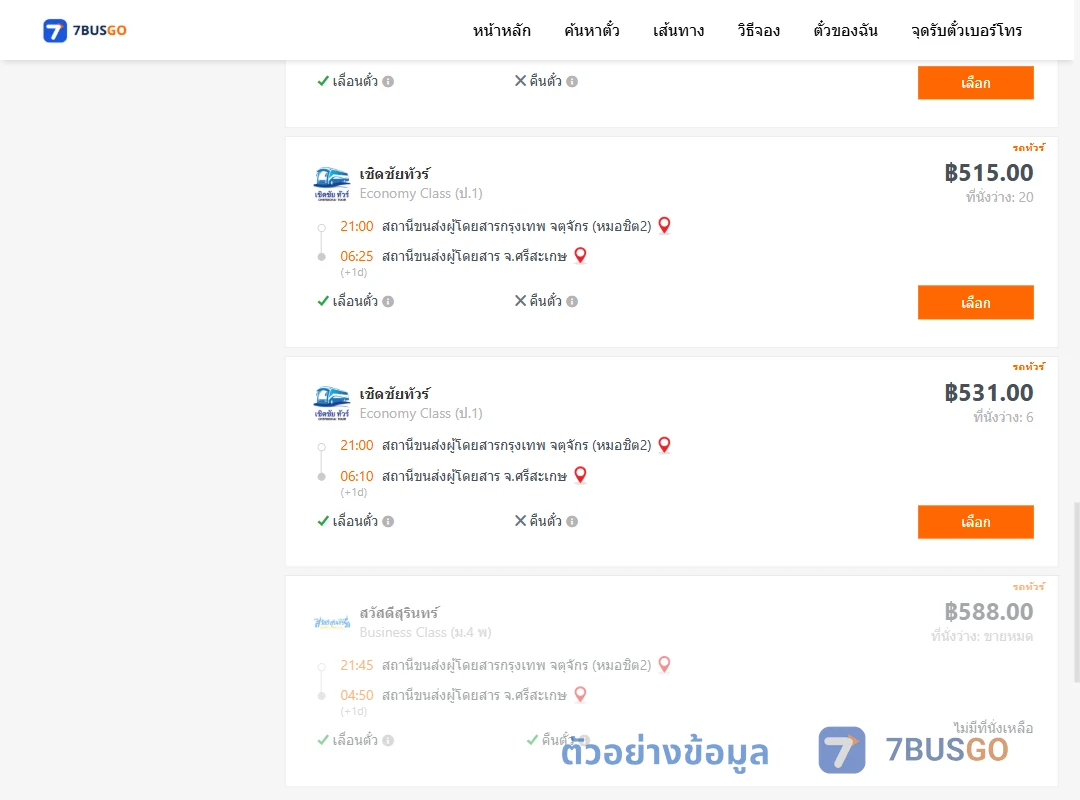Click map pin beside 06:10 arrival station
Screen dimensions: 1080x800
pos(580,475)
